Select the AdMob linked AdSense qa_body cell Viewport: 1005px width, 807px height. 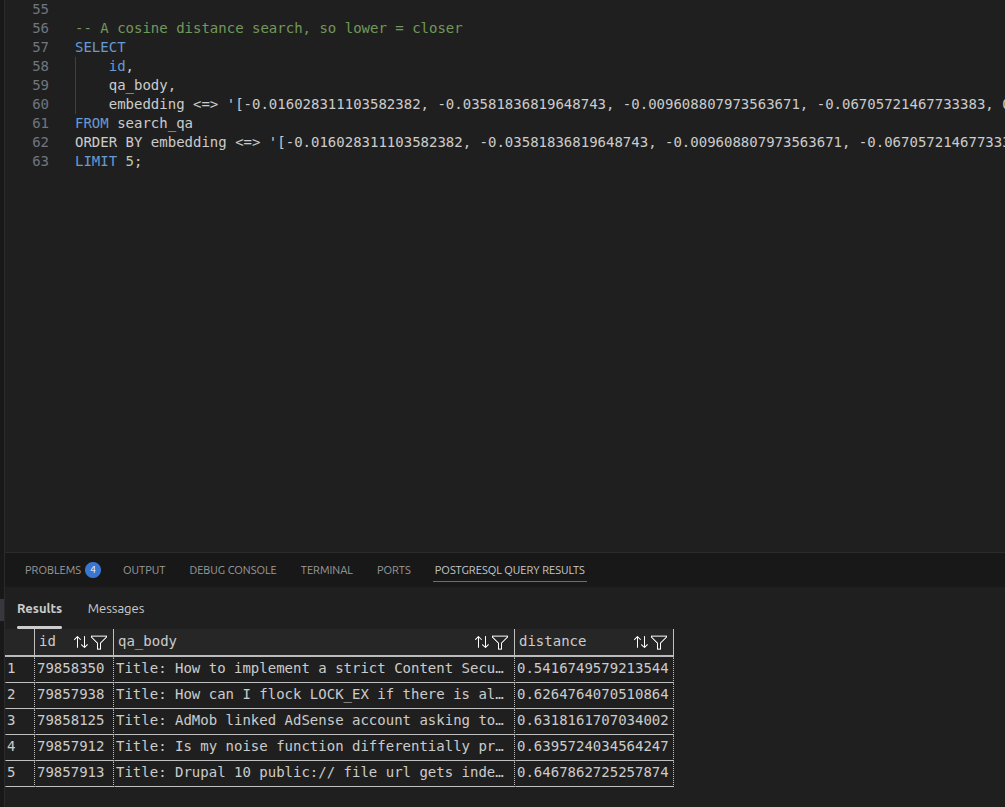coord(311,720)
